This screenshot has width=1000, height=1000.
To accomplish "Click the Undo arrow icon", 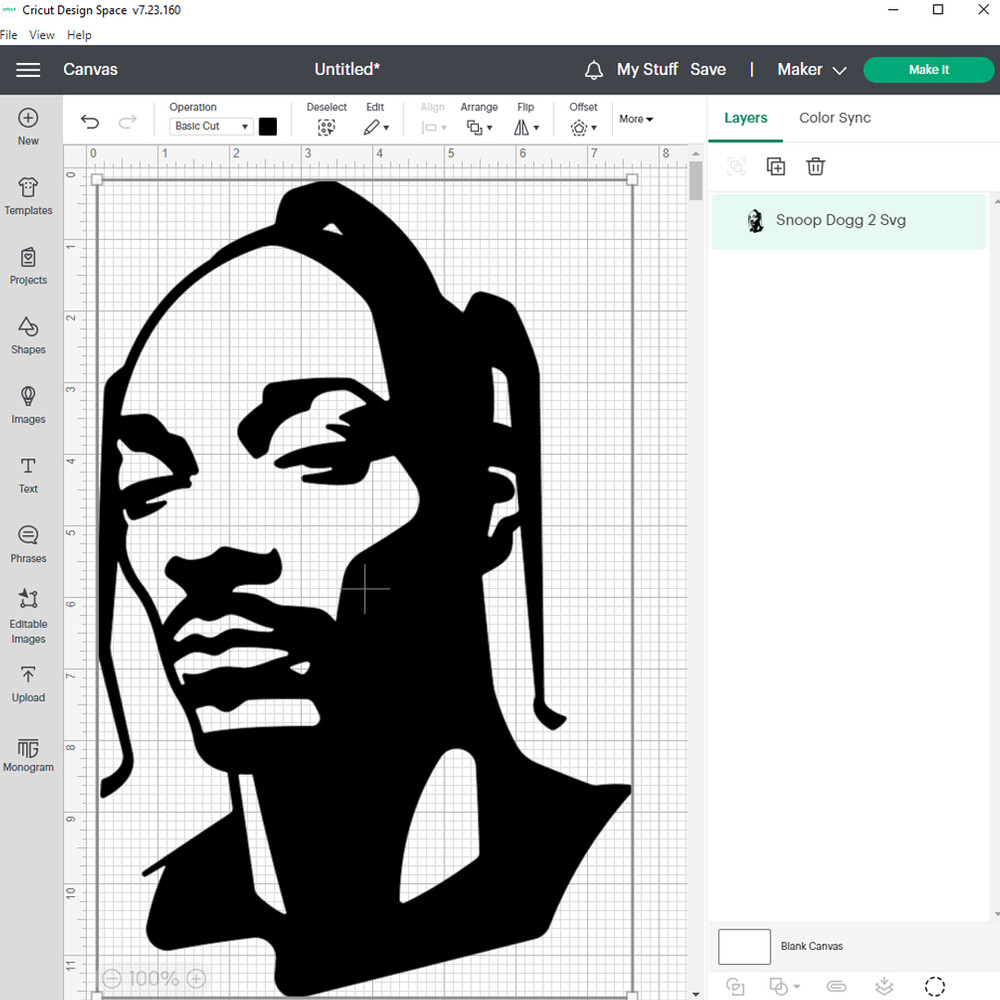I will pyautogui.click(x=90, y=122).
